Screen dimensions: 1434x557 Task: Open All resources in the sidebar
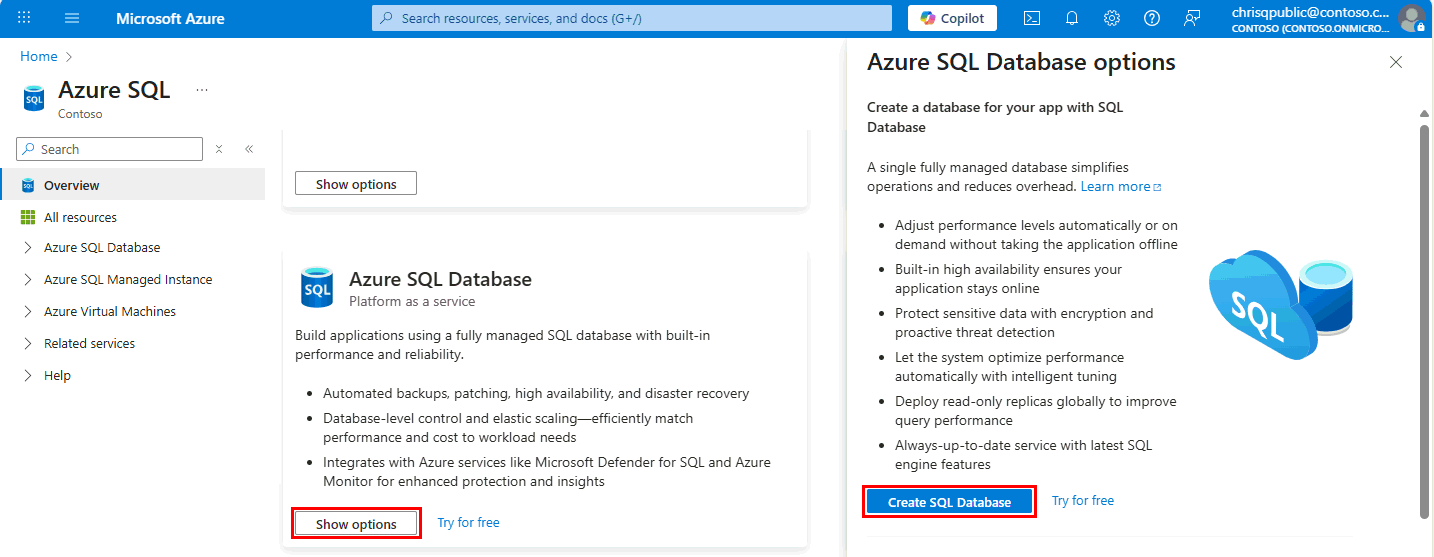(80, 217)
